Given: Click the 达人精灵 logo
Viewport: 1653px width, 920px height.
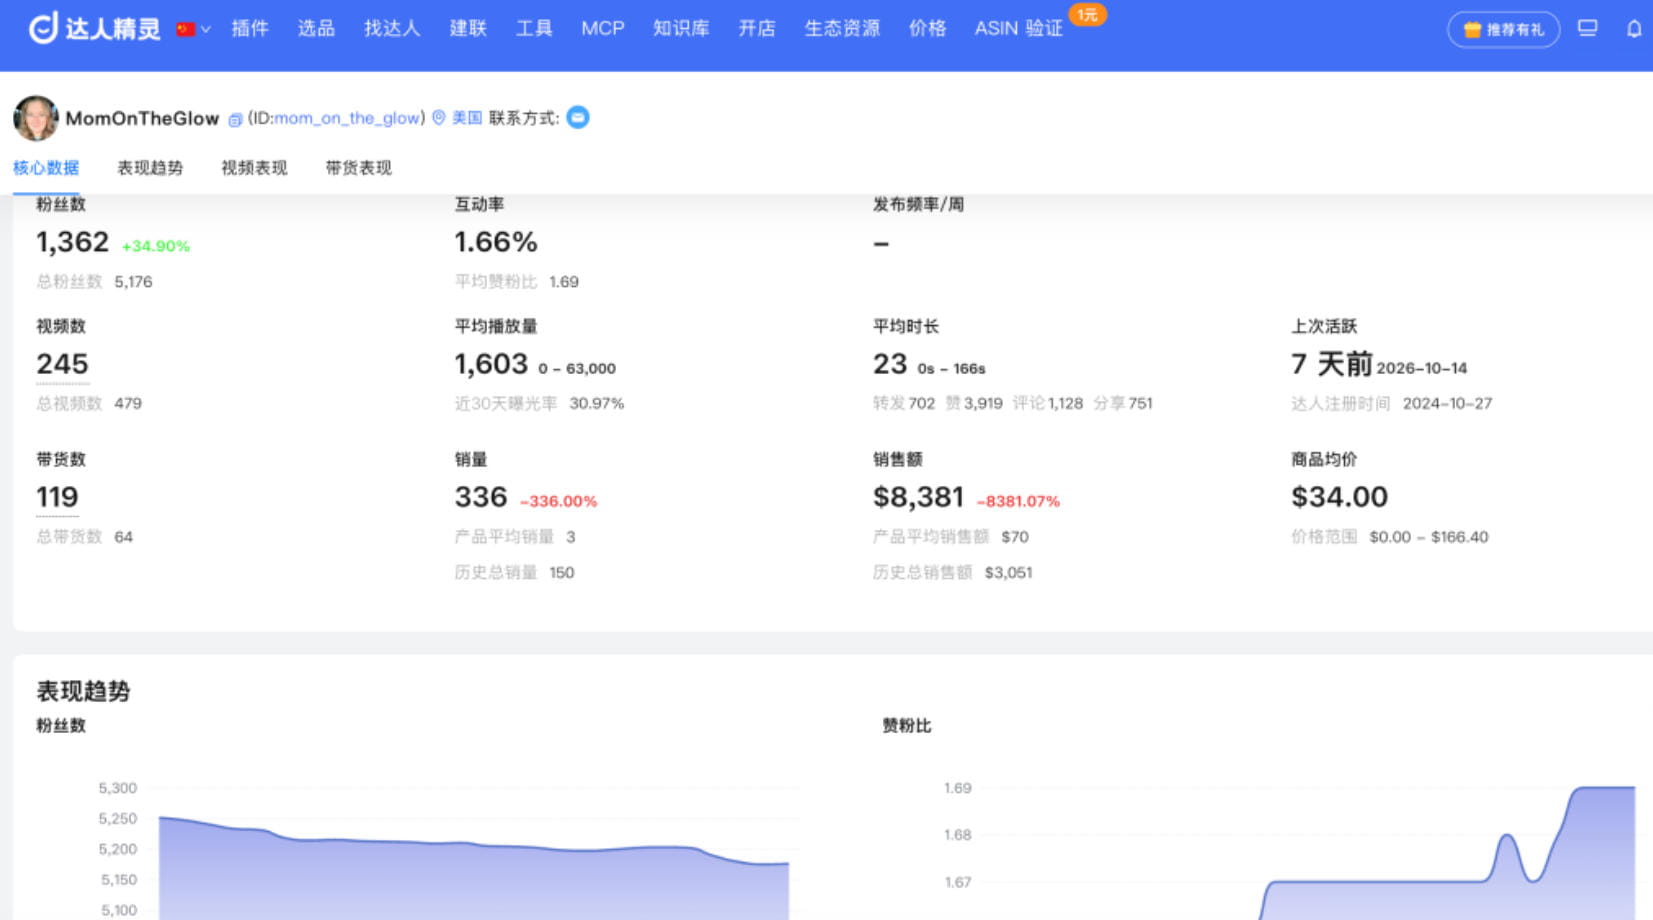Looking at the screenshot, I should pyautogui.click(x=95, y=28).
